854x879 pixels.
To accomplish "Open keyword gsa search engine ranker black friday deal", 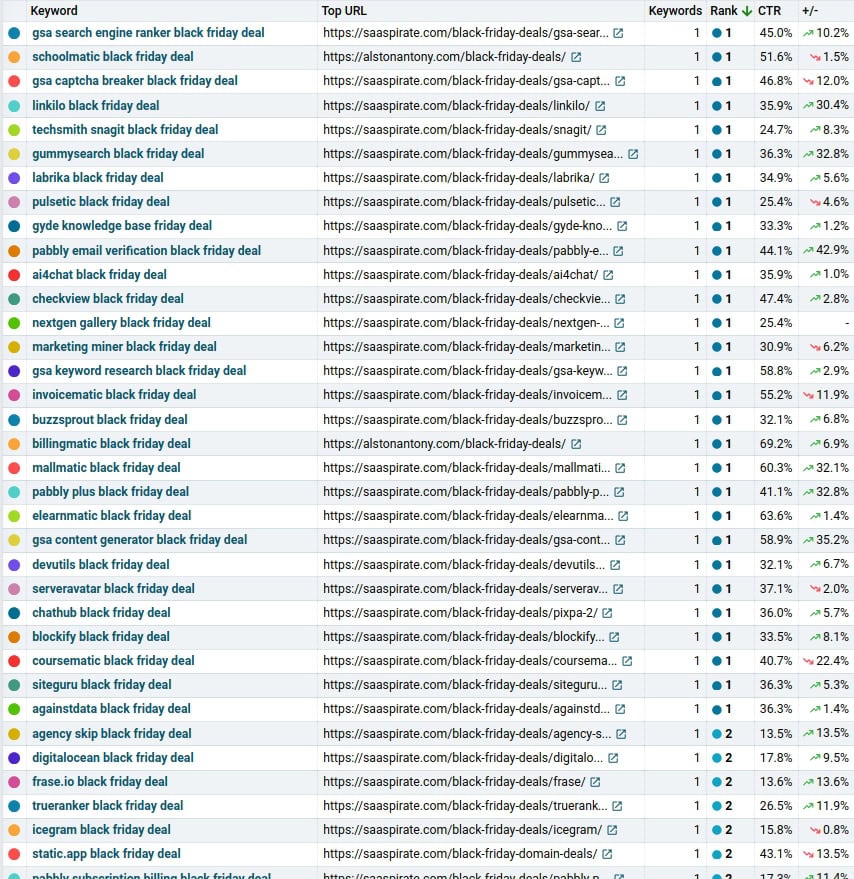I will point(148,33).
